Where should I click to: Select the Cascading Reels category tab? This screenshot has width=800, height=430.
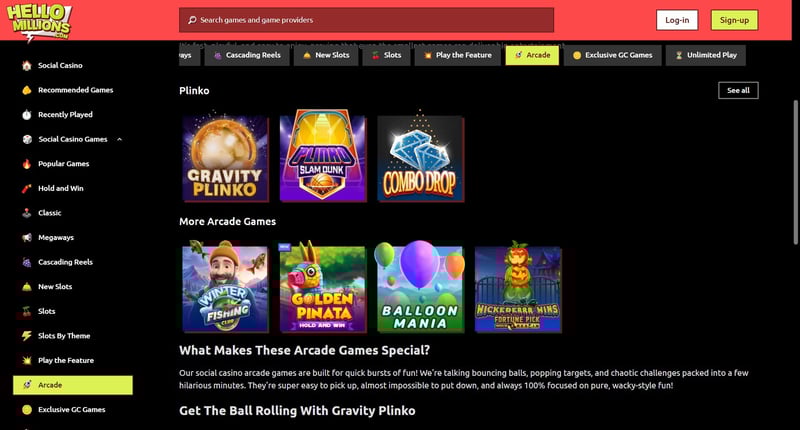tap(247, 55)
